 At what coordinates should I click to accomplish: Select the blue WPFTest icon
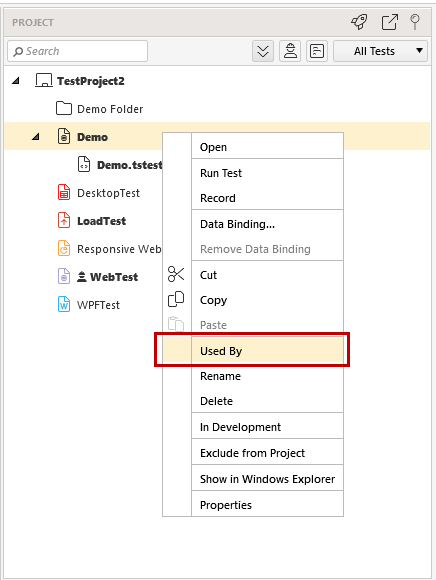64,304
